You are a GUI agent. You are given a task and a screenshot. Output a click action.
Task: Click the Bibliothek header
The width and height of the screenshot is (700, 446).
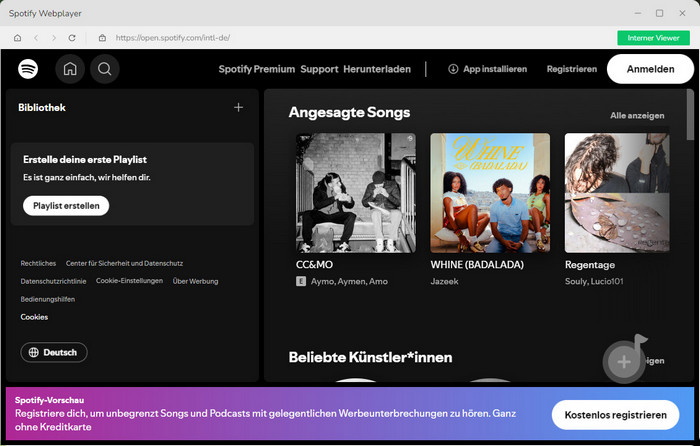(42, 108)
